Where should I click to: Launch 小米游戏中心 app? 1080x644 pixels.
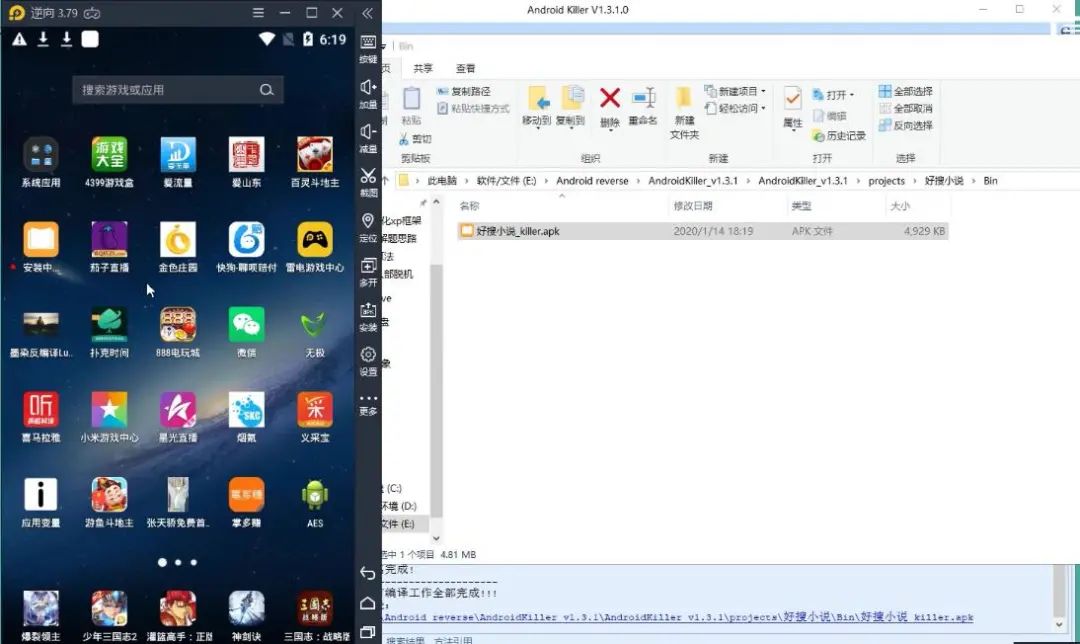tap(109, 409)
